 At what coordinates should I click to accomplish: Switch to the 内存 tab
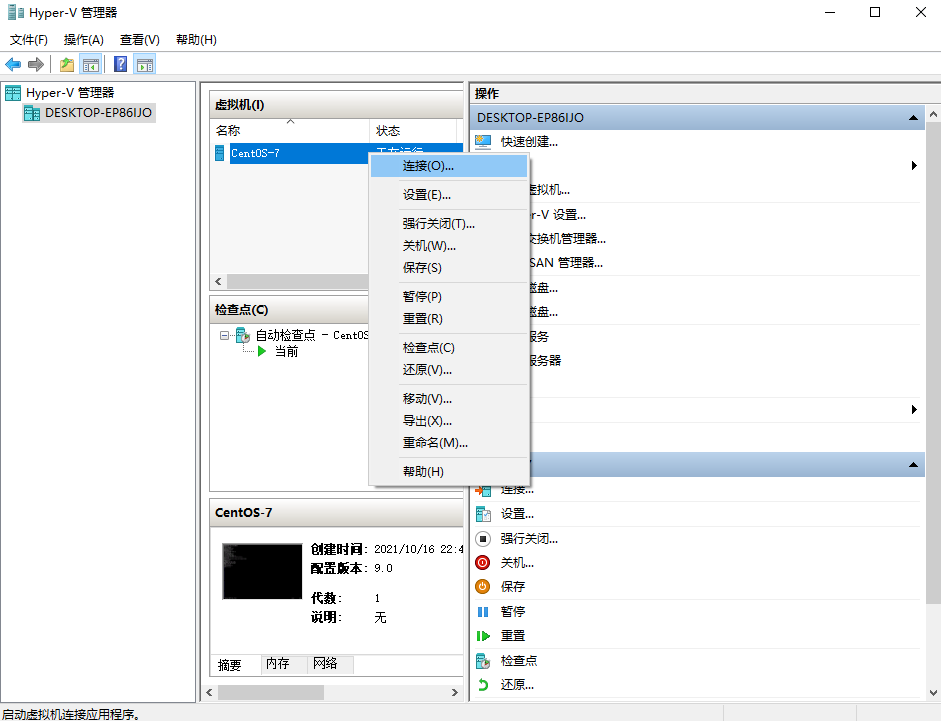[x=284, y=664]
